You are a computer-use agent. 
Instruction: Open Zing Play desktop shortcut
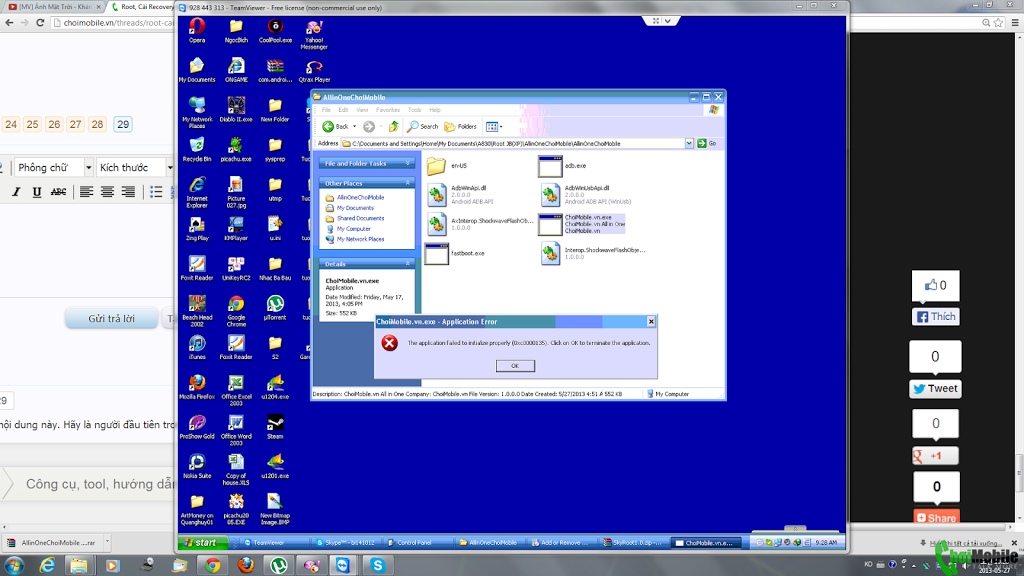(x=197, y=229)
